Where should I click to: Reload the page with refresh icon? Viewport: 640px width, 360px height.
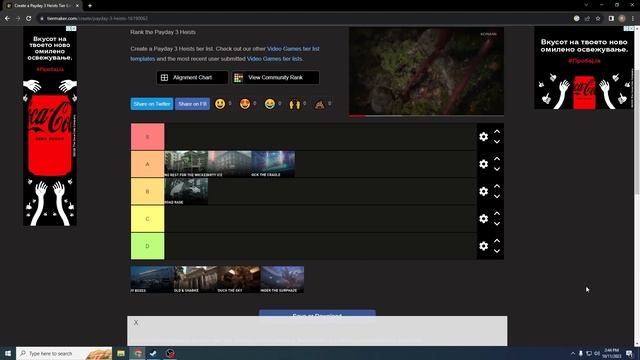pos(29,18)
